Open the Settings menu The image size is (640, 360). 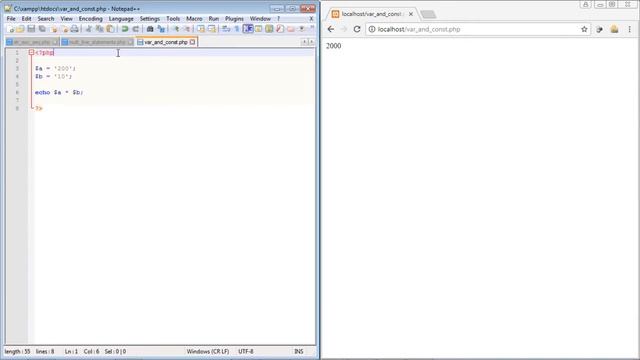150,19
